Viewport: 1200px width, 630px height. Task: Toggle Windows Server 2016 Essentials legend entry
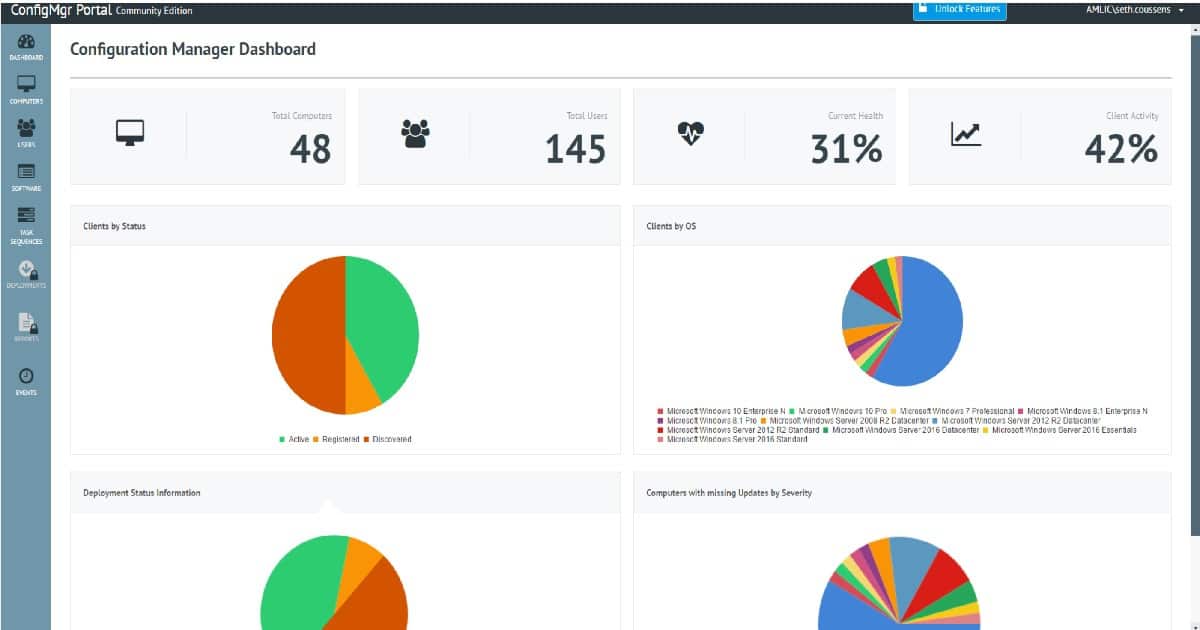point(1059,430)
